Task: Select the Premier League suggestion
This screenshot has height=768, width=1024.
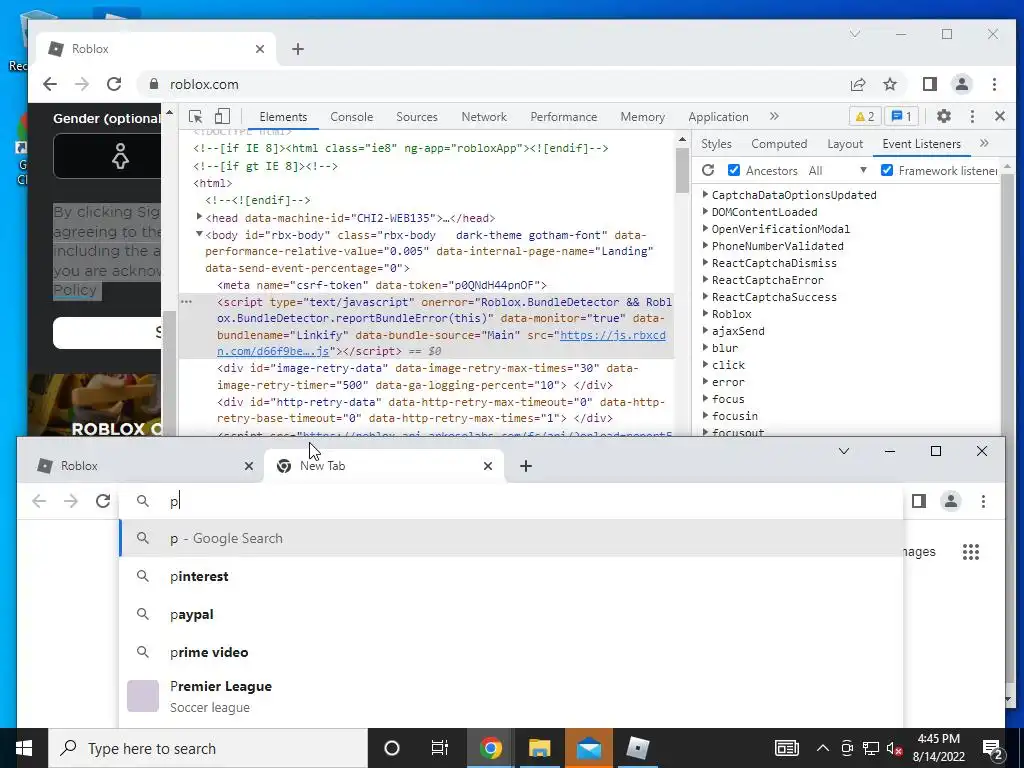Action: (512, 696)
